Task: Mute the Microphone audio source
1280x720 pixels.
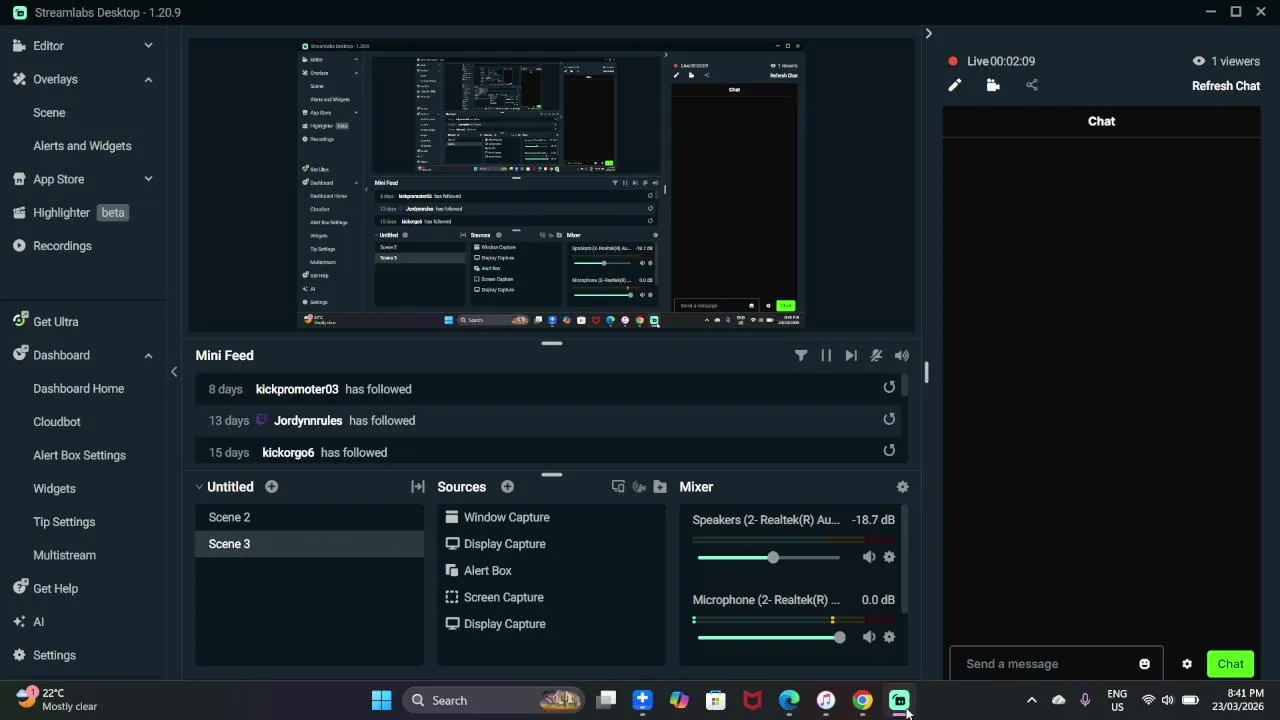Action: 869,637
